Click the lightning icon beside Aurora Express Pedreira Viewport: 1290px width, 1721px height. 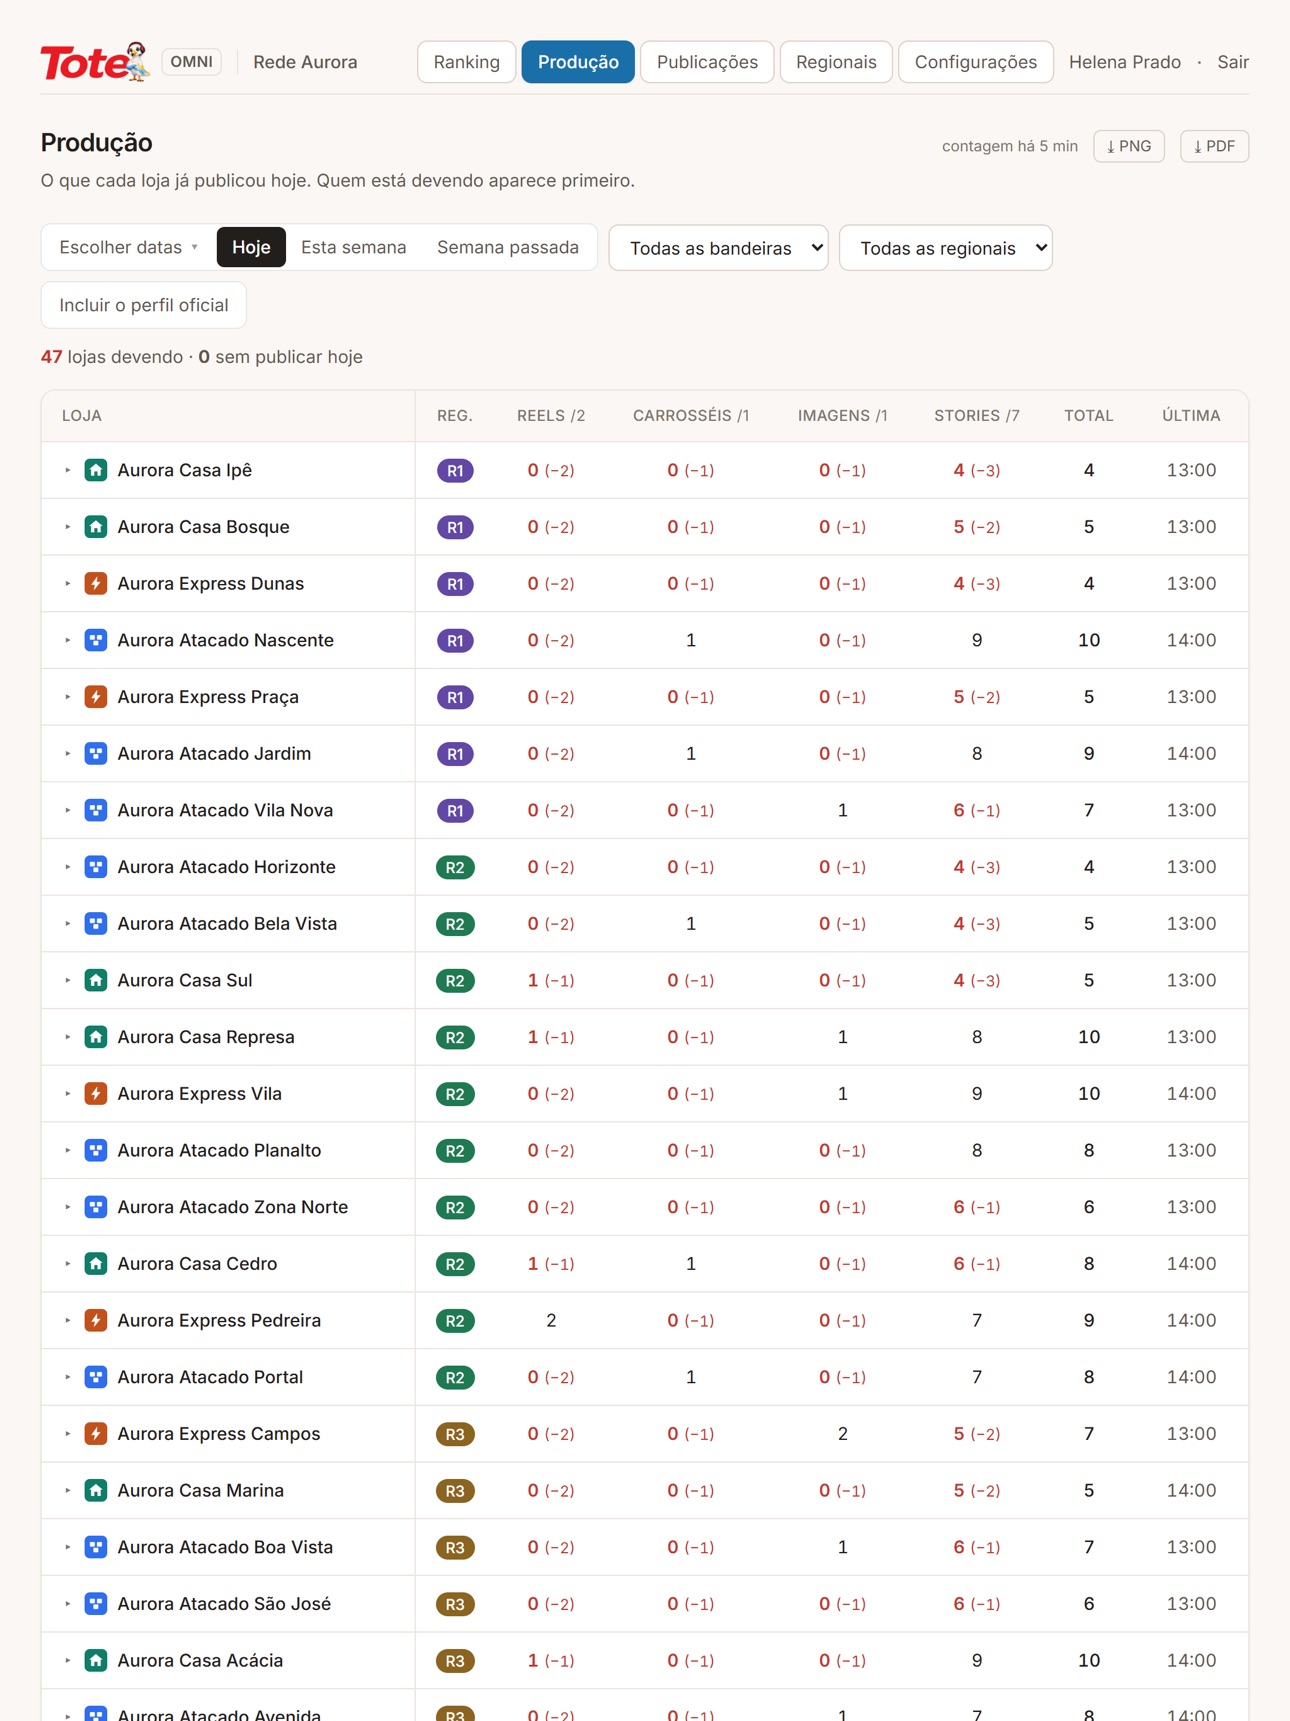coord(96,1320)
